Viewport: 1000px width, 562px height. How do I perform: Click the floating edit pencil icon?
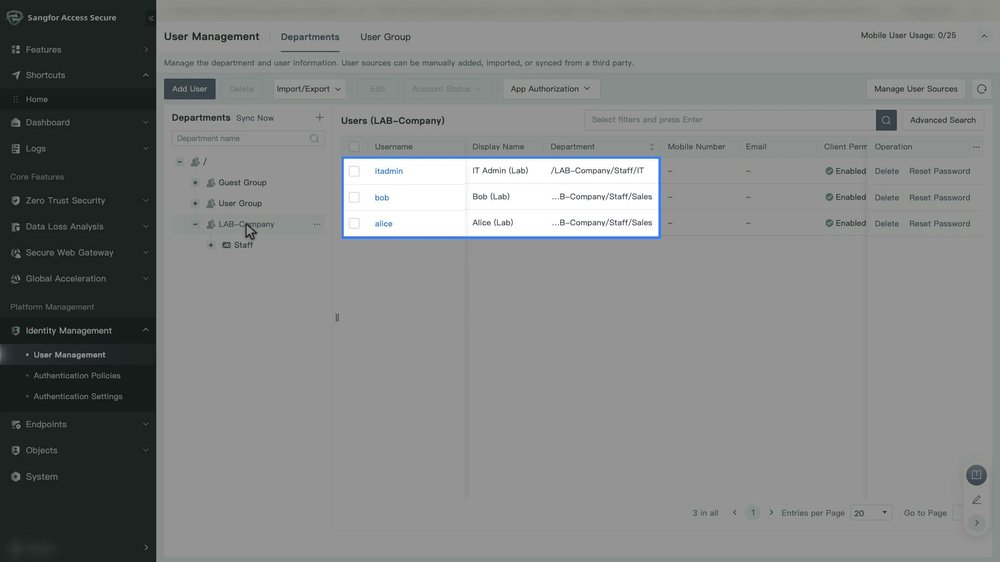976,500
